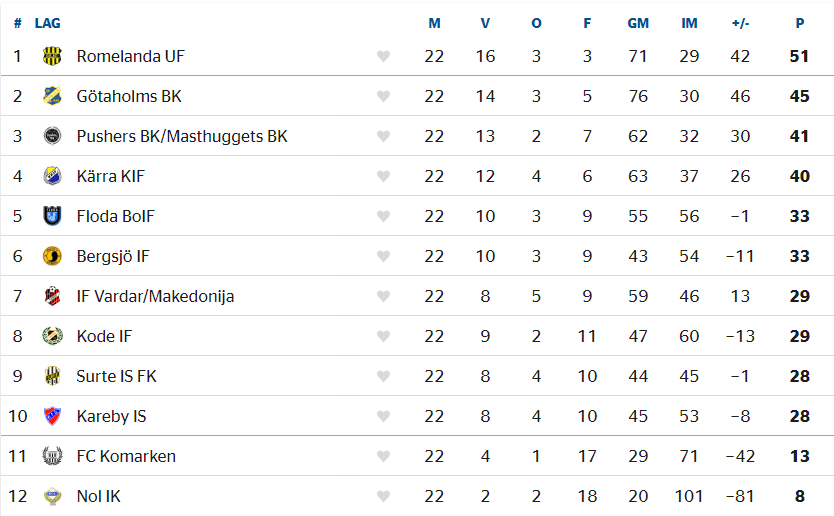Favorite Romelanda UF with the heart
This screenshot has height=516, width=834.
coord(383,56)
